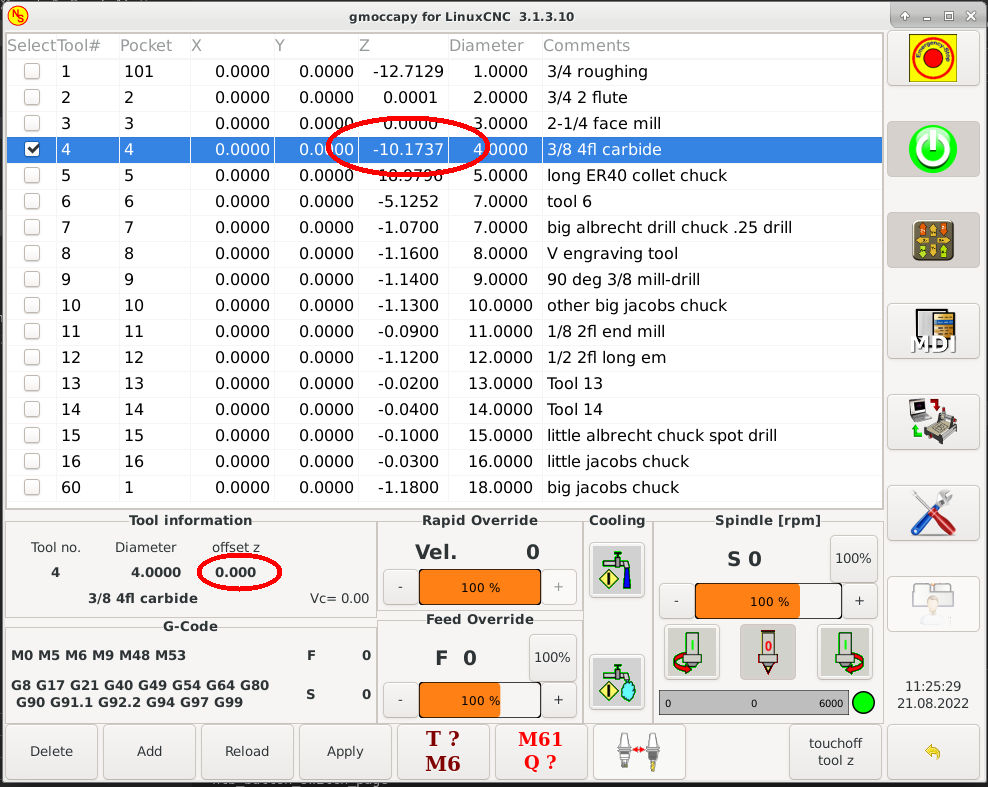
Task: Reset spindle override with its 100% button
Action: 853,558
